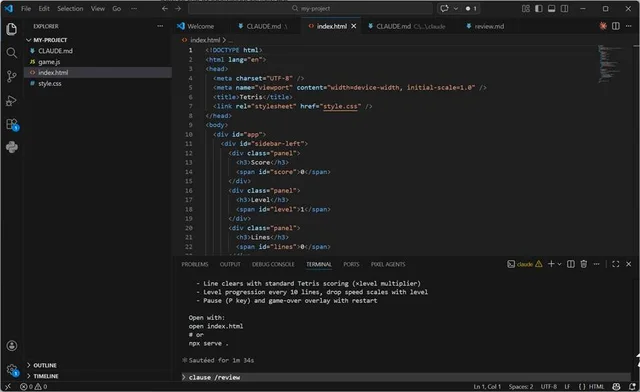Image resolution: width=640 pixels, height=392 pixels.
Task: Go back with the left arrow
Action: (x=164, y=9)
